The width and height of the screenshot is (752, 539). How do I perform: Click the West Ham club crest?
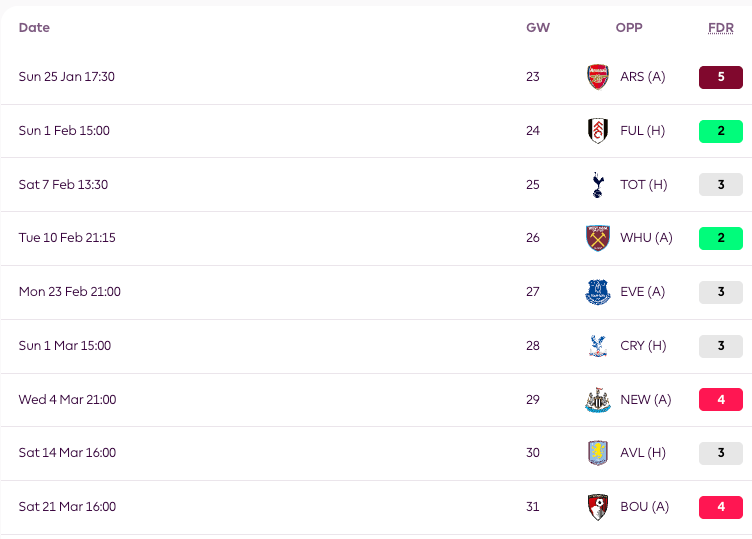(x=597, y=238)
